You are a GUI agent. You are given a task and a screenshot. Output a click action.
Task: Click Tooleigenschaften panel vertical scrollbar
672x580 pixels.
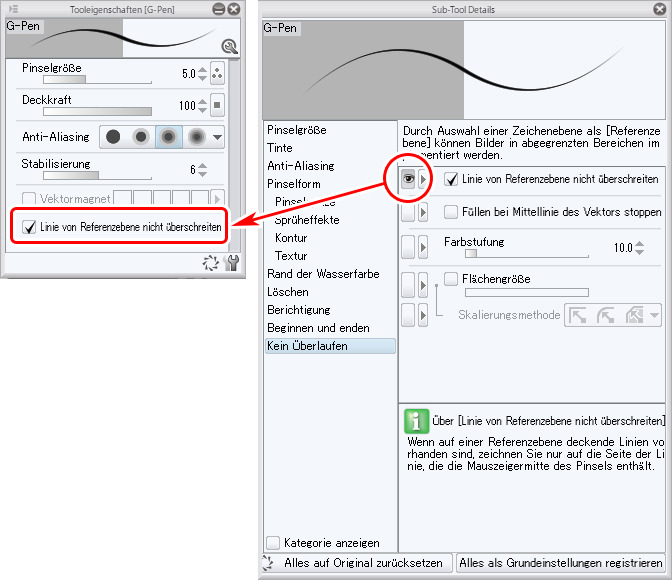[x=234, y=154]
